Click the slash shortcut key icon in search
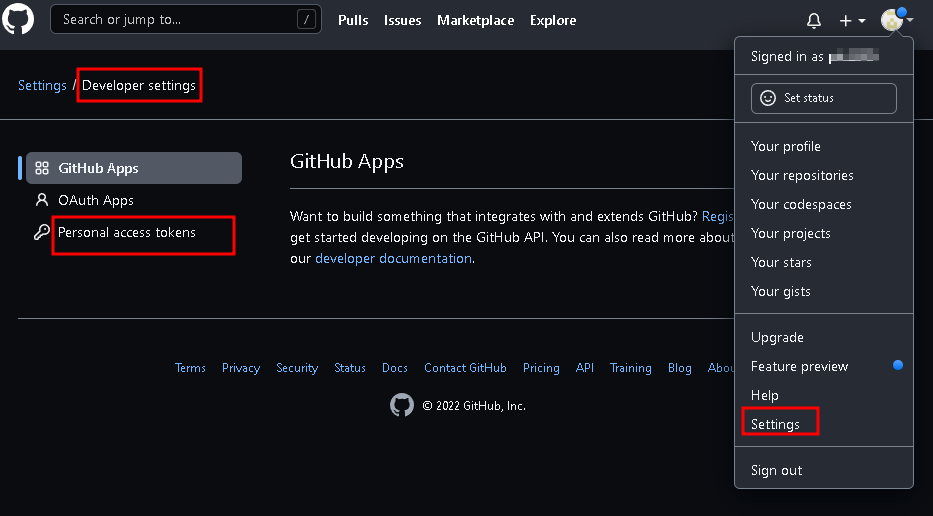Image resolution: width=933 pixels, height=516 pixels. [306, 20]
